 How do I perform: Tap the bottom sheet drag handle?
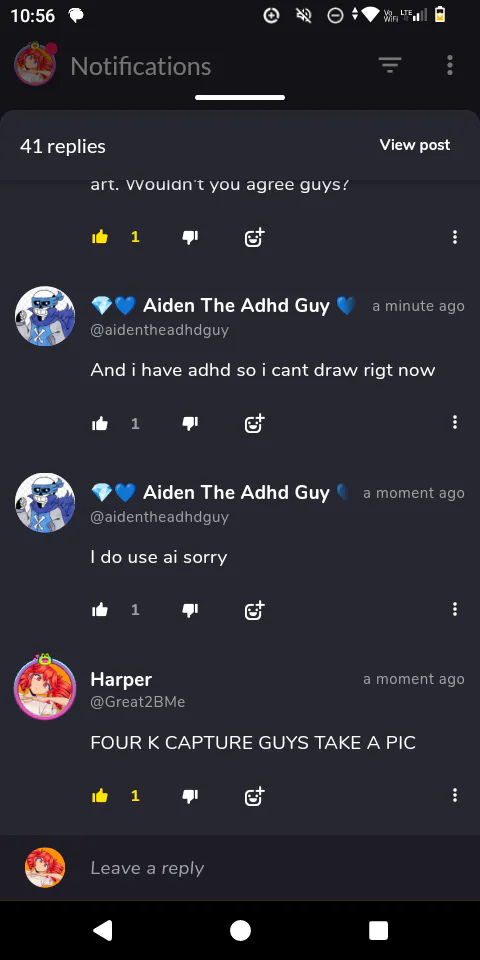pyautogui.click(x=240, y=97)
